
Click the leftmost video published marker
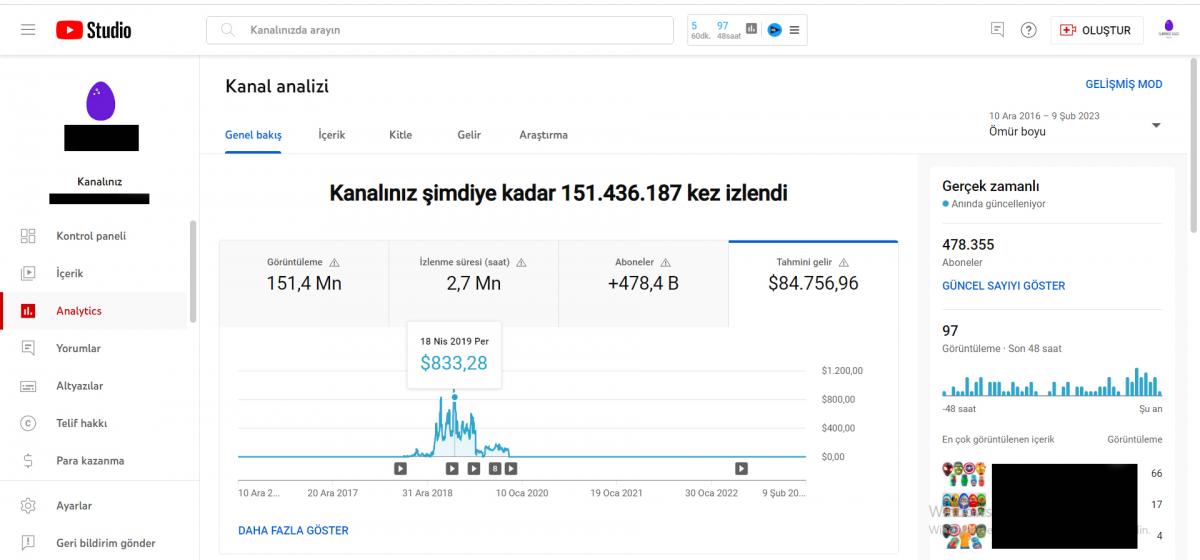pos(400,468)
